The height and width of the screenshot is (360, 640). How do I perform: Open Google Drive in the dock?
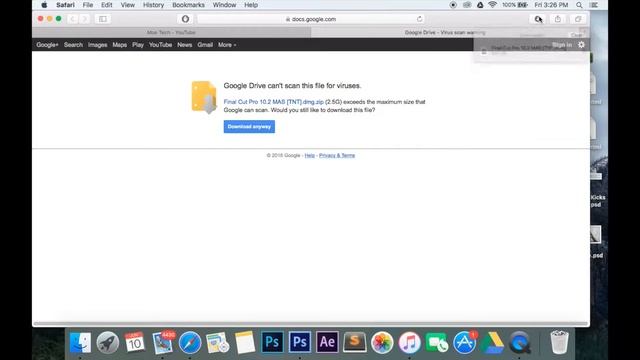tap(492, 342)
